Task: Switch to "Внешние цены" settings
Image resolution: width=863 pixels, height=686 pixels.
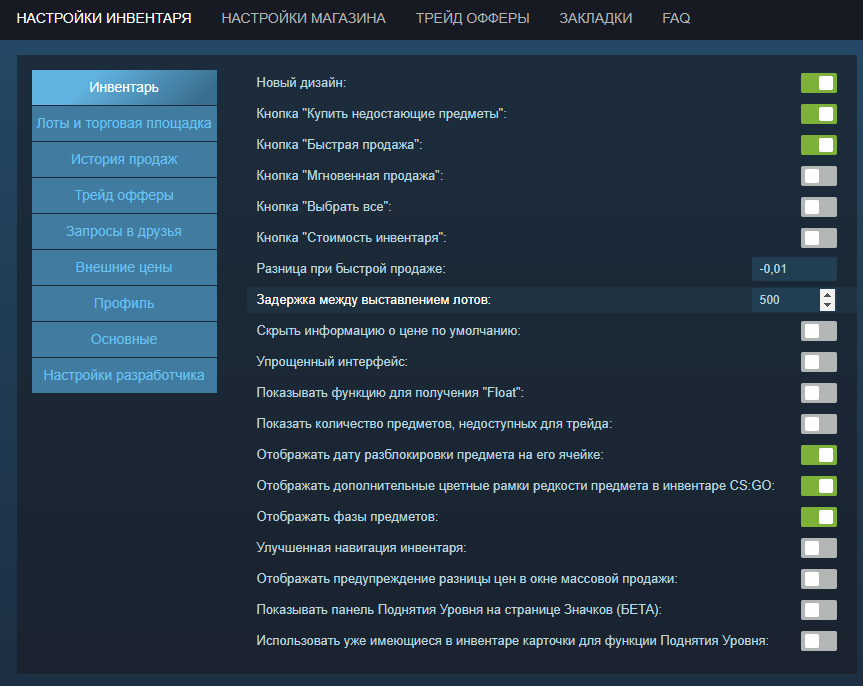Action: (124, 267)
